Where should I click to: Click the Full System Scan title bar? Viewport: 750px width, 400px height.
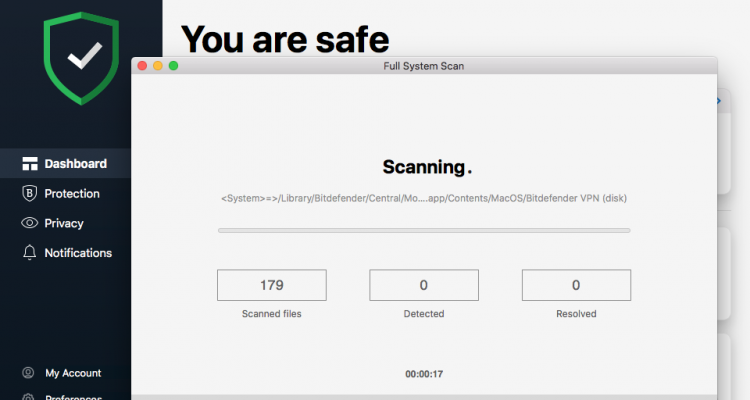tap(424, 66)
